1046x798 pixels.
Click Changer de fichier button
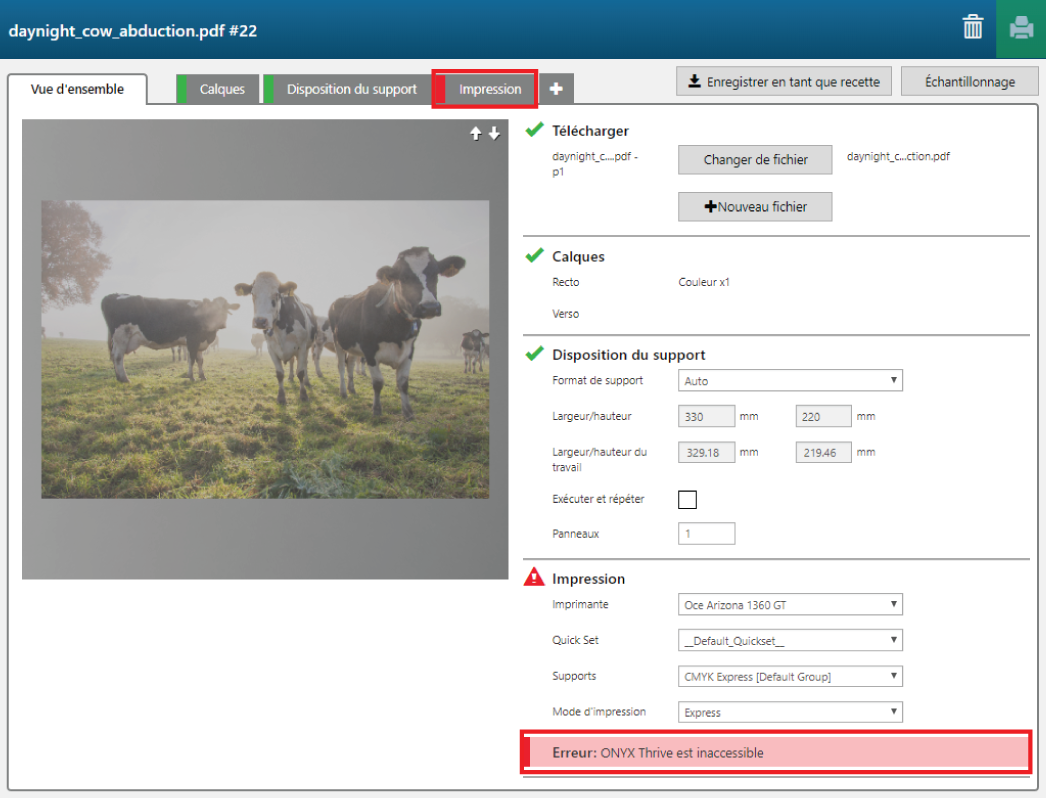click(755, 159)
